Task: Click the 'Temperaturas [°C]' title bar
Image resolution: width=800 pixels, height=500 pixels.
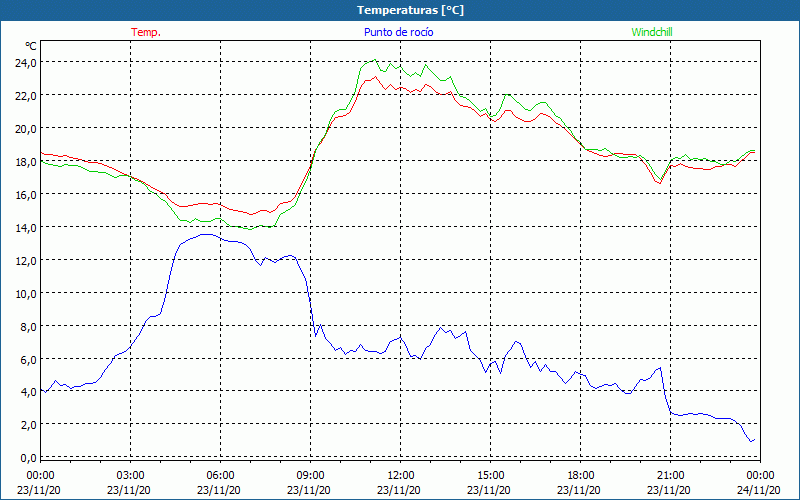Action: coord(400,10)
